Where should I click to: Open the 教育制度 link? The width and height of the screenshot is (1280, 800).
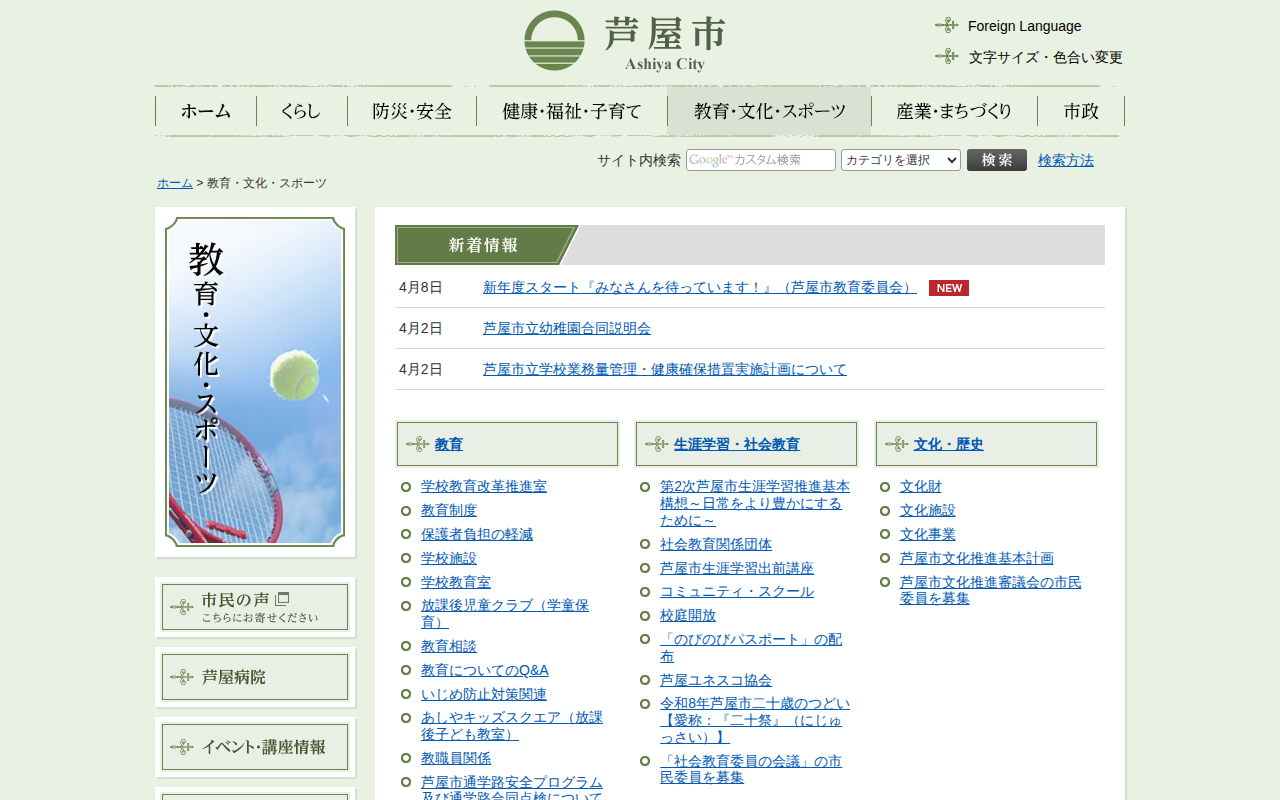449,510
